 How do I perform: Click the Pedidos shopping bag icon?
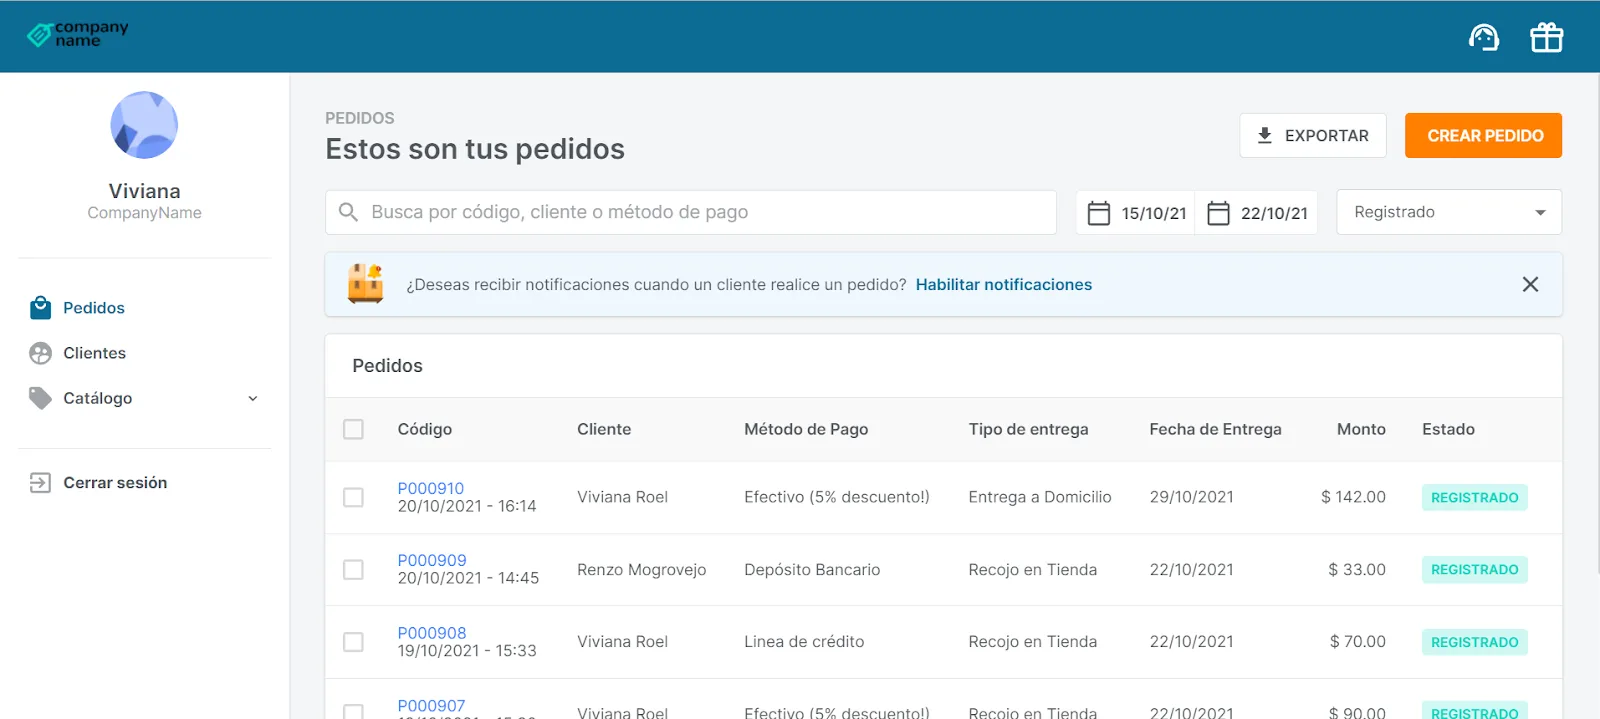click(x=40, y=308)
